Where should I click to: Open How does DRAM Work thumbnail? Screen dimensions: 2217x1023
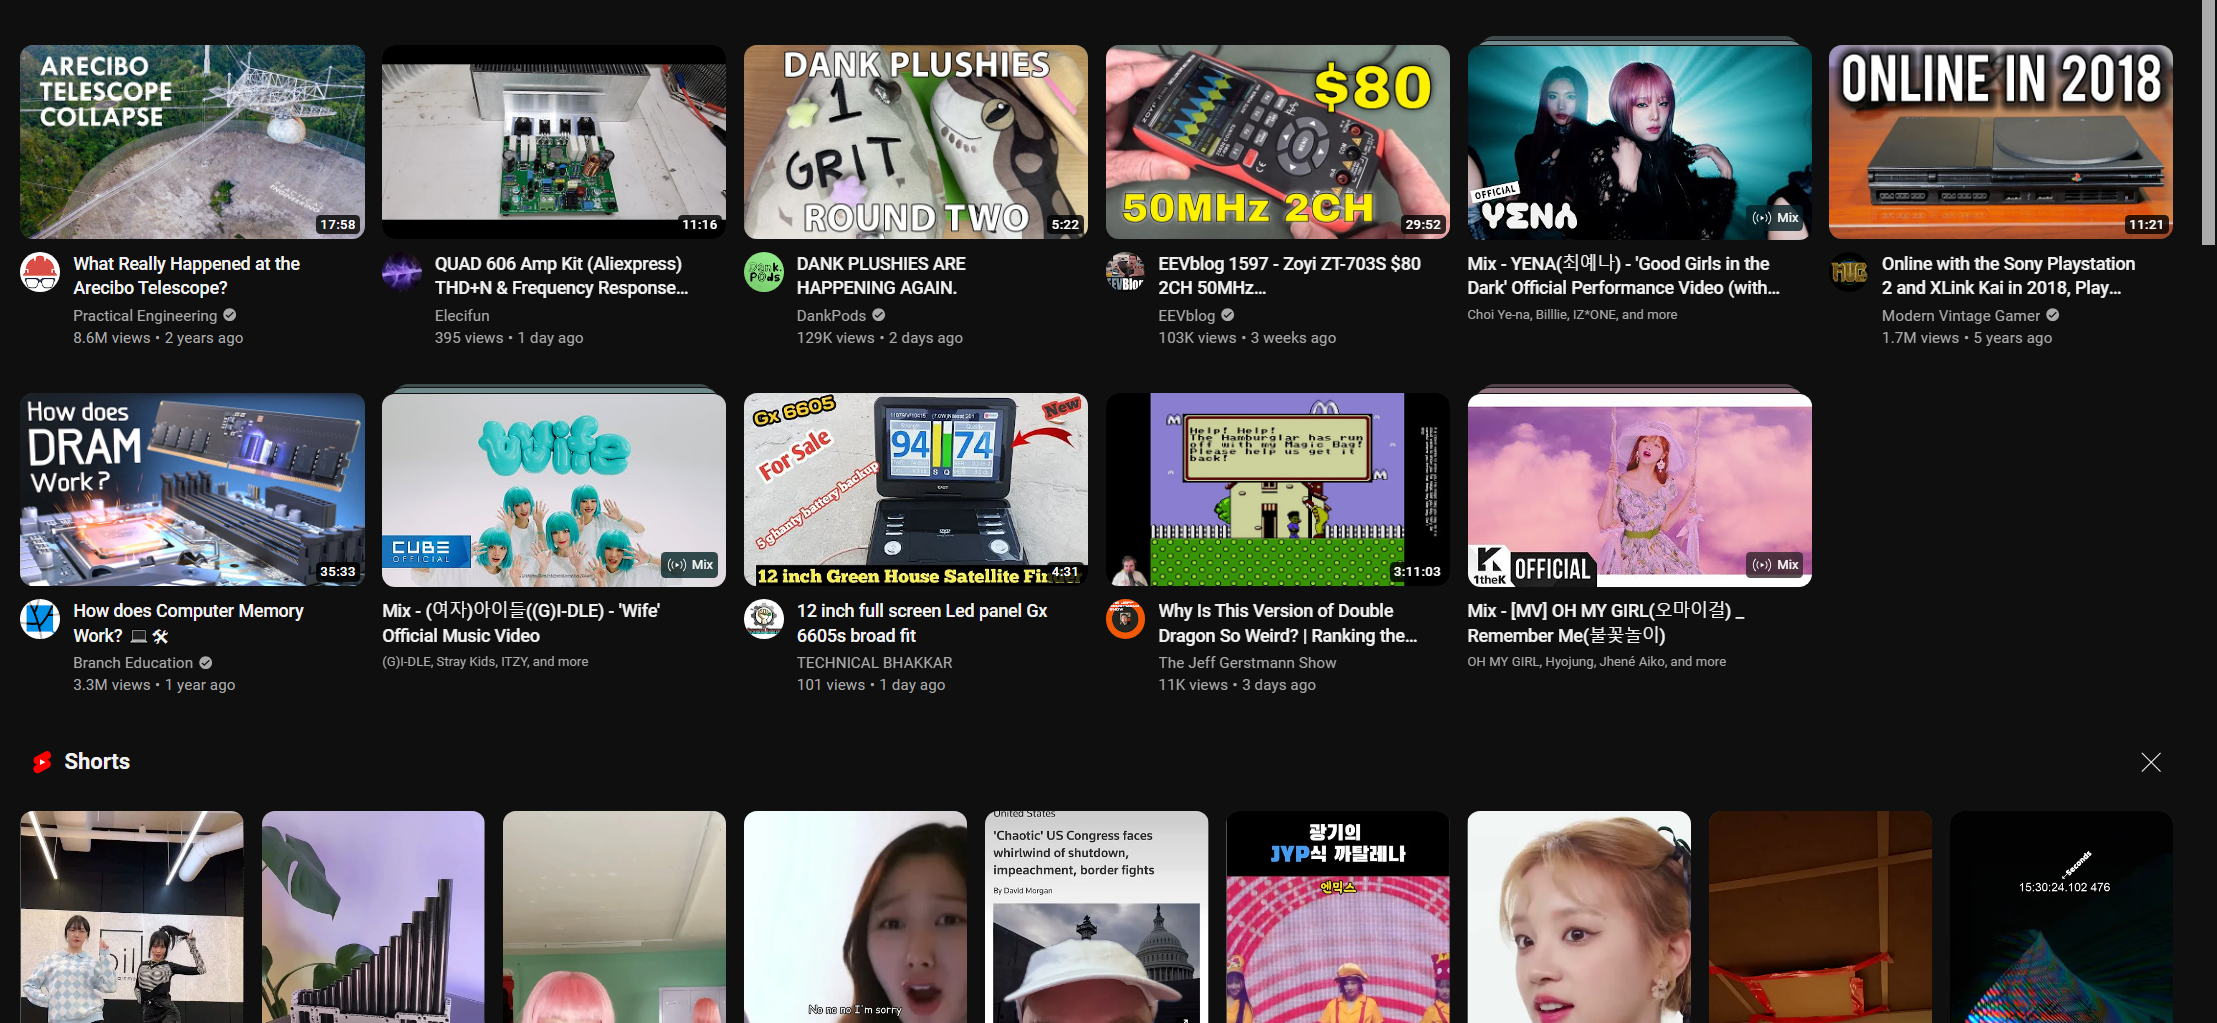tap(192, 489)
